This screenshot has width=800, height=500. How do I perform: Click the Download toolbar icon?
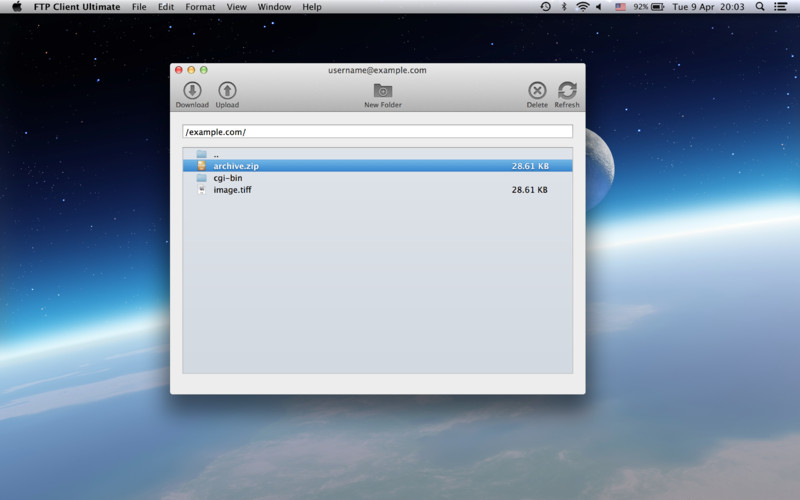(192, 91)
